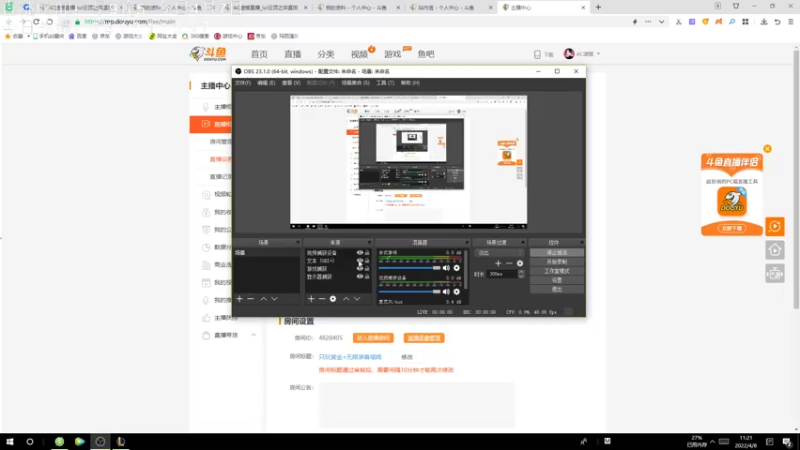
Task: Remove selected scene with scenes minus icon
Action: point(251,299)
